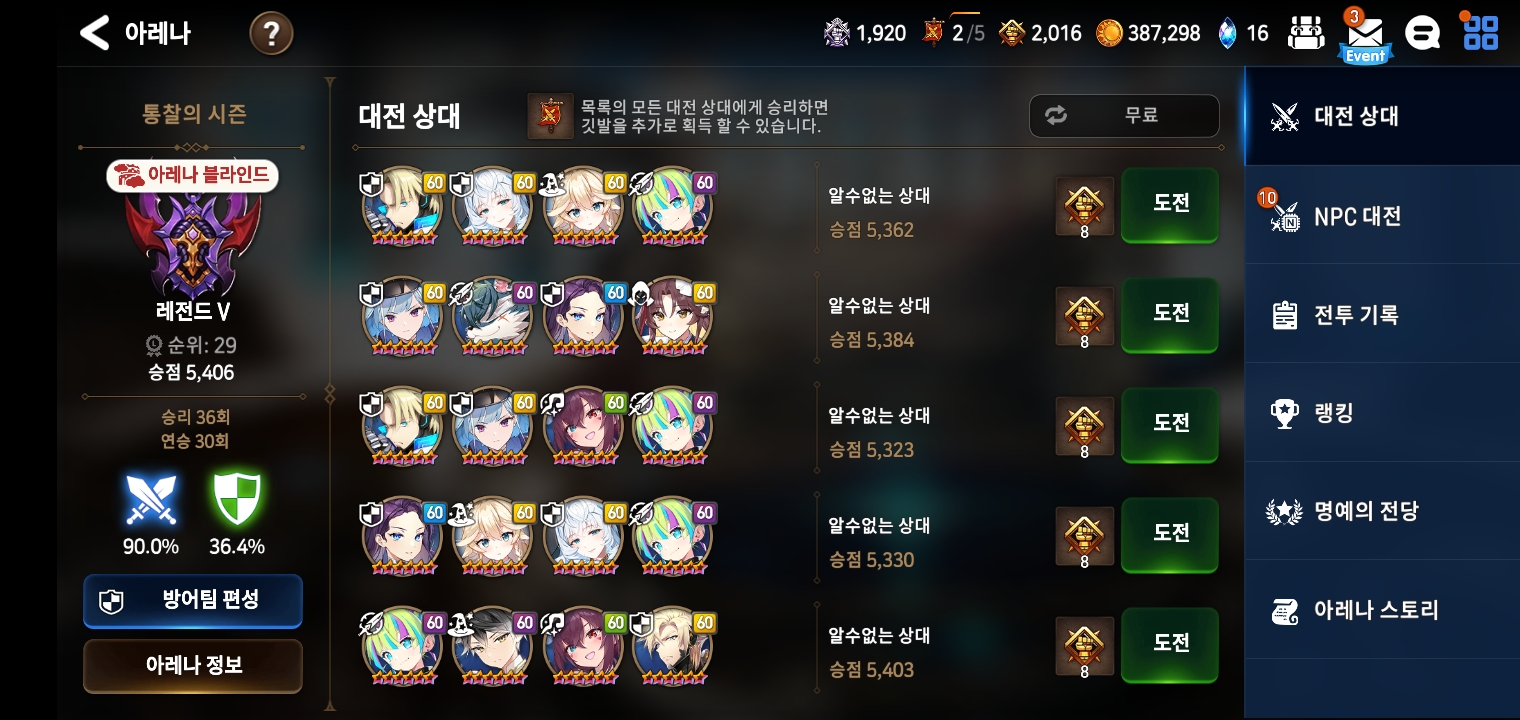The image size is (1520, 720).
Task: Challenge the opponent with 승점 5,403
Action: (1170, 644)
